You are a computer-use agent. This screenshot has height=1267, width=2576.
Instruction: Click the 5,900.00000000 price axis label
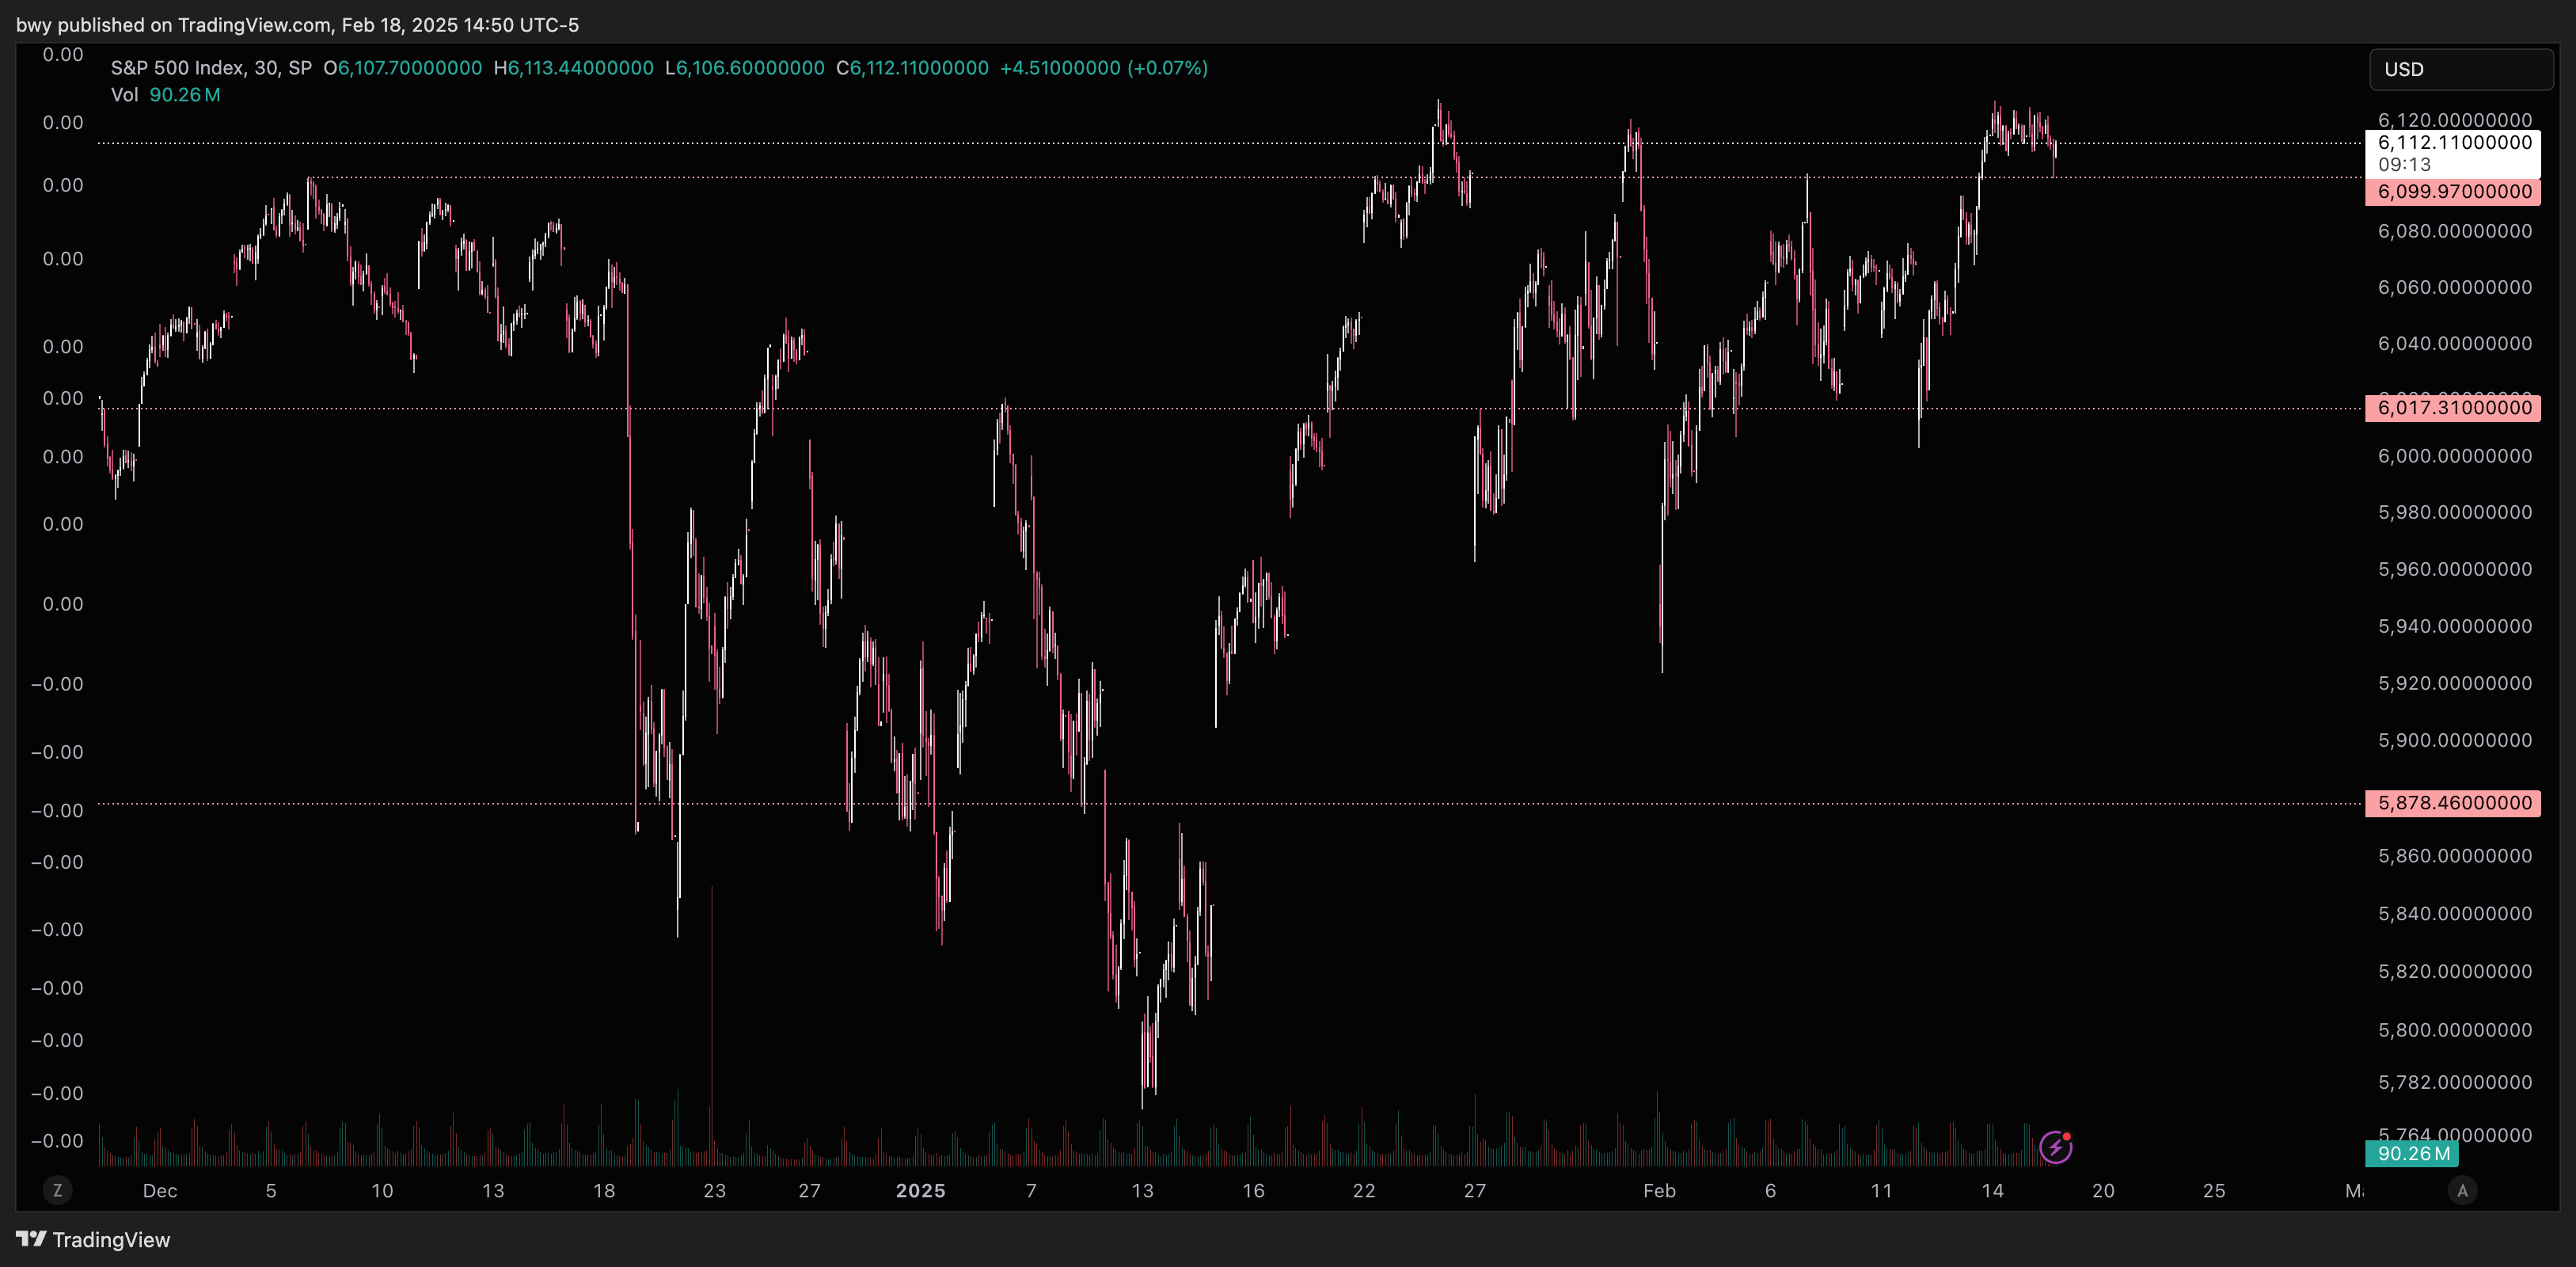(2455, 740)
